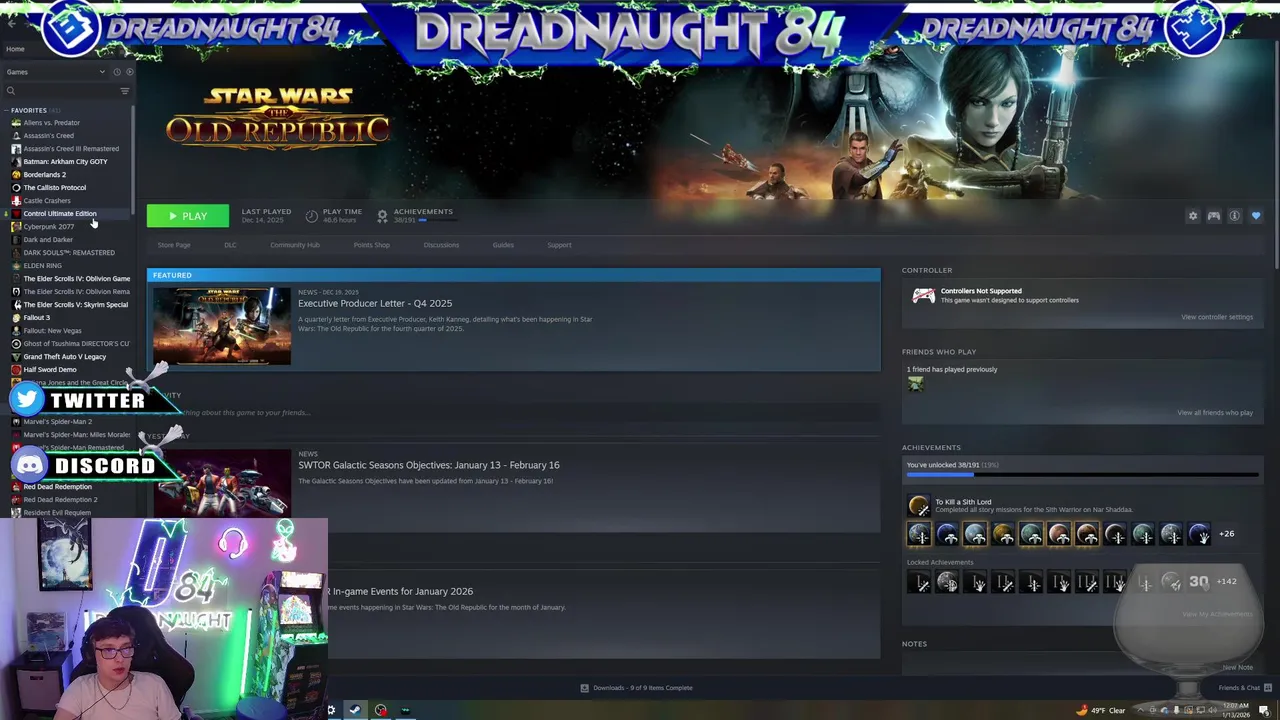Screen dimensions: 1280x720
Task: Open controller layout icon next to gear
Action: click(x=1213, y=216)
